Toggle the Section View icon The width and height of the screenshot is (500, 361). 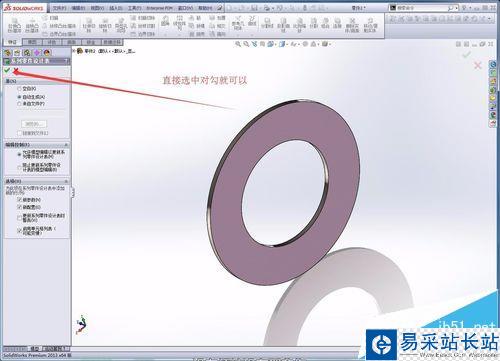tap(263, 44)
